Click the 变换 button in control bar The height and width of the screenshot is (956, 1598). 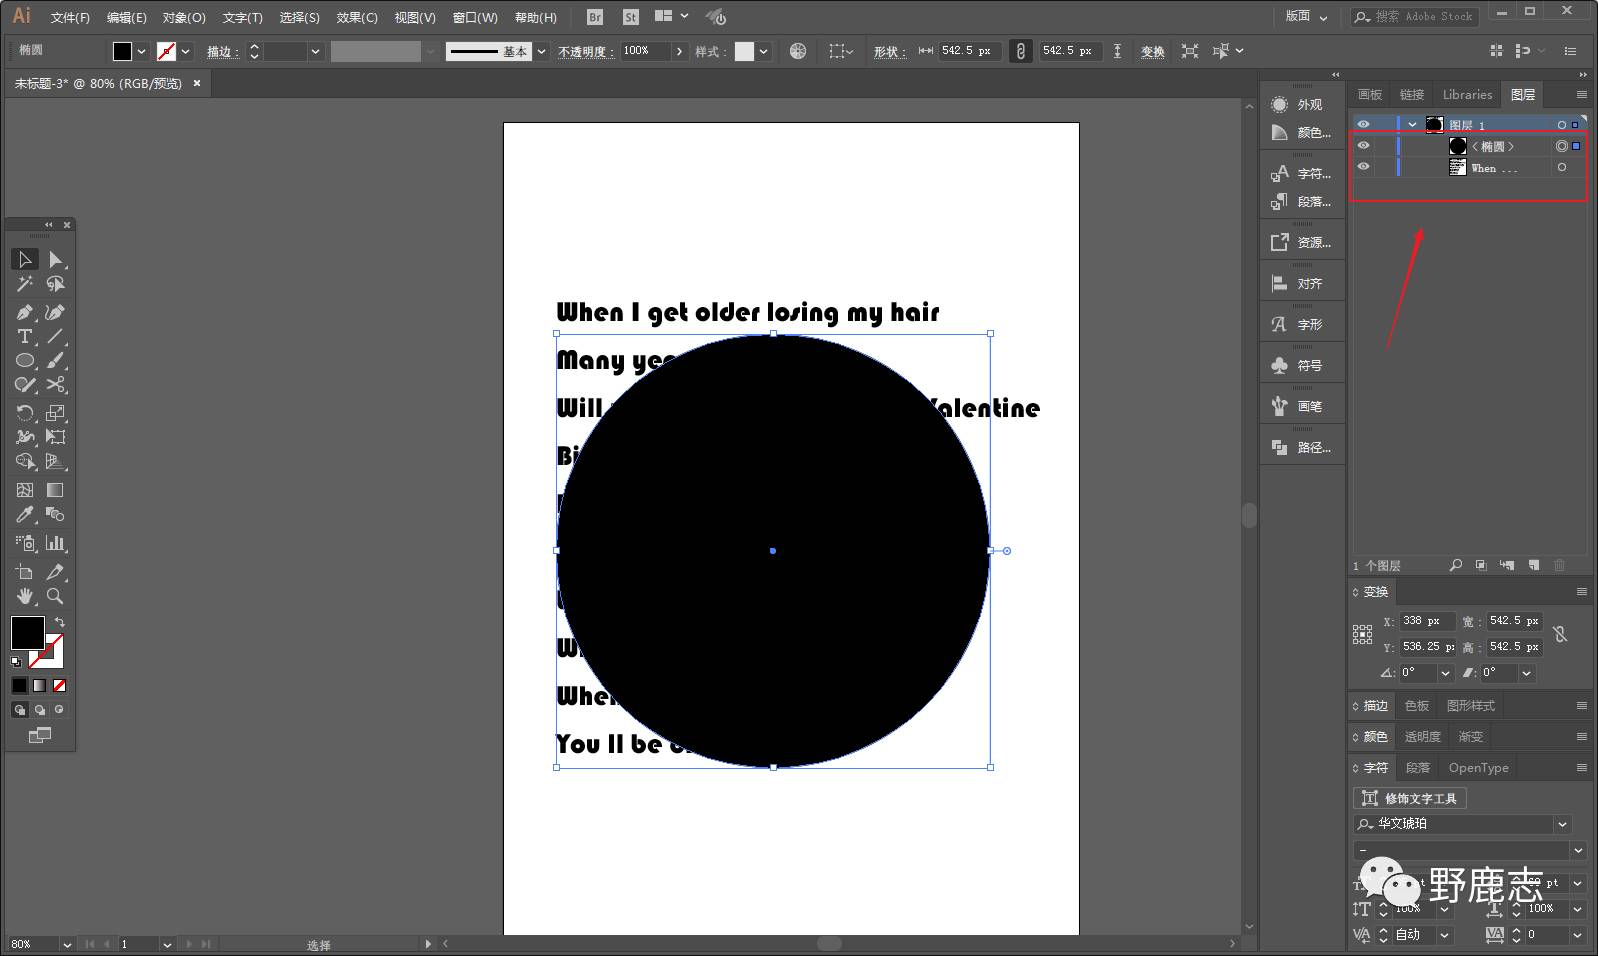pos(1152,51)
